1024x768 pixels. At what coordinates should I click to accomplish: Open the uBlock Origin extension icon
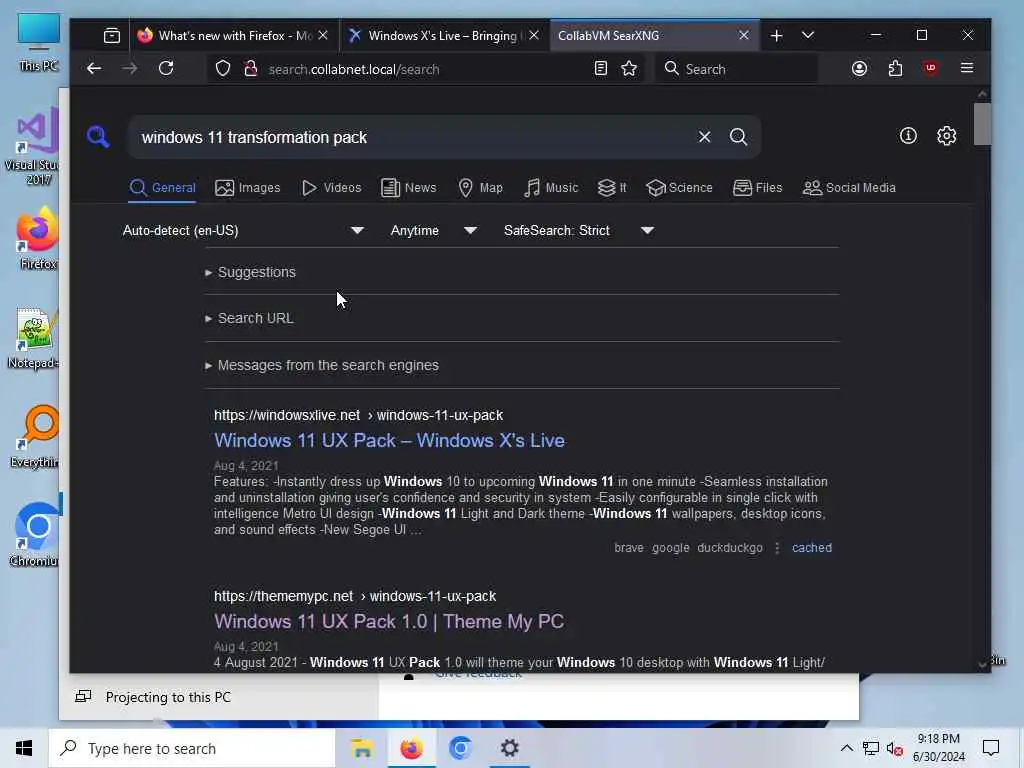pos(931,69)
